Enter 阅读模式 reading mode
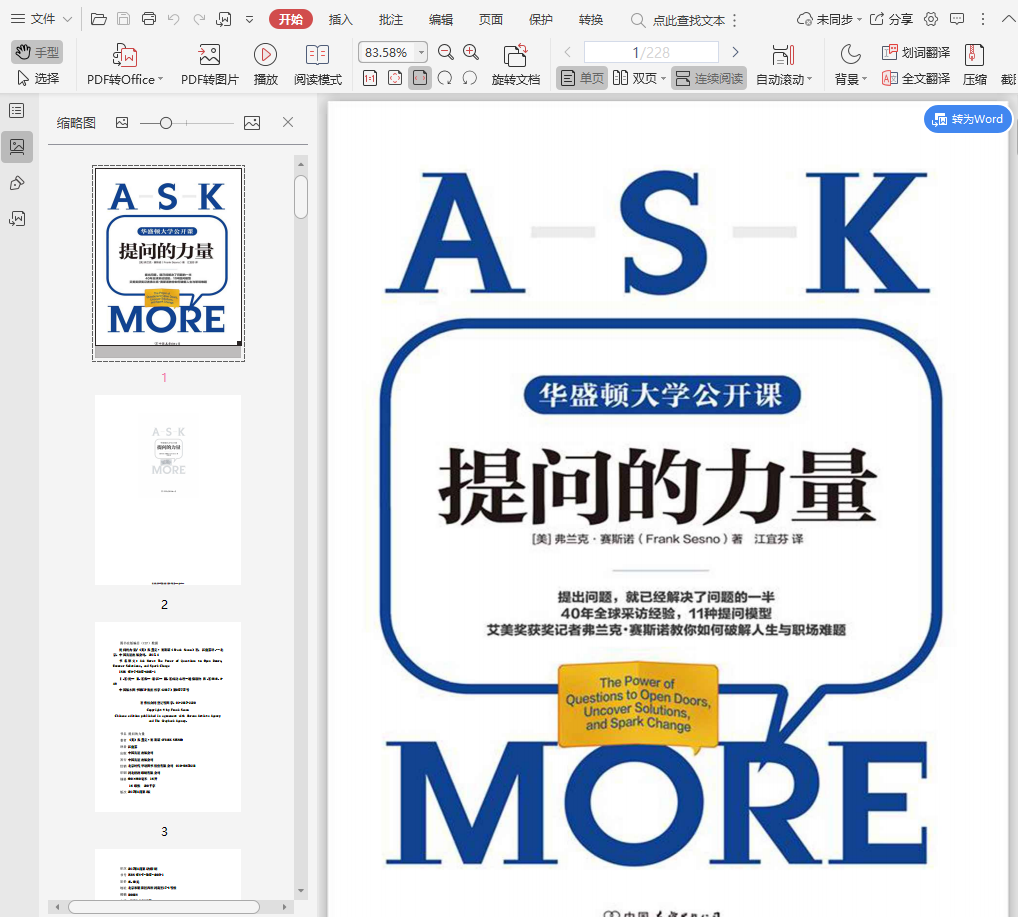 (x=317, y=64)
